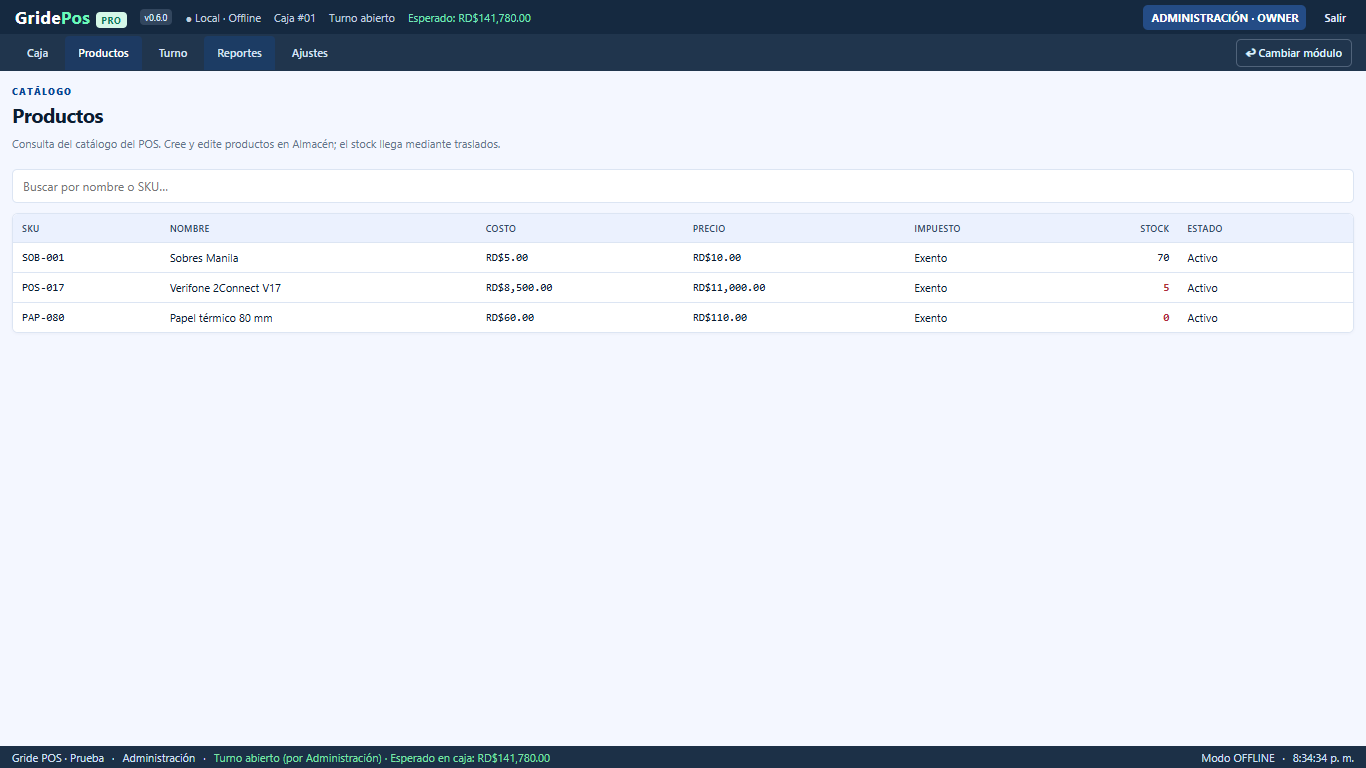Open the Ajustes tab
This screenshot has height=768, width=1366.
[x=309, y=53]
